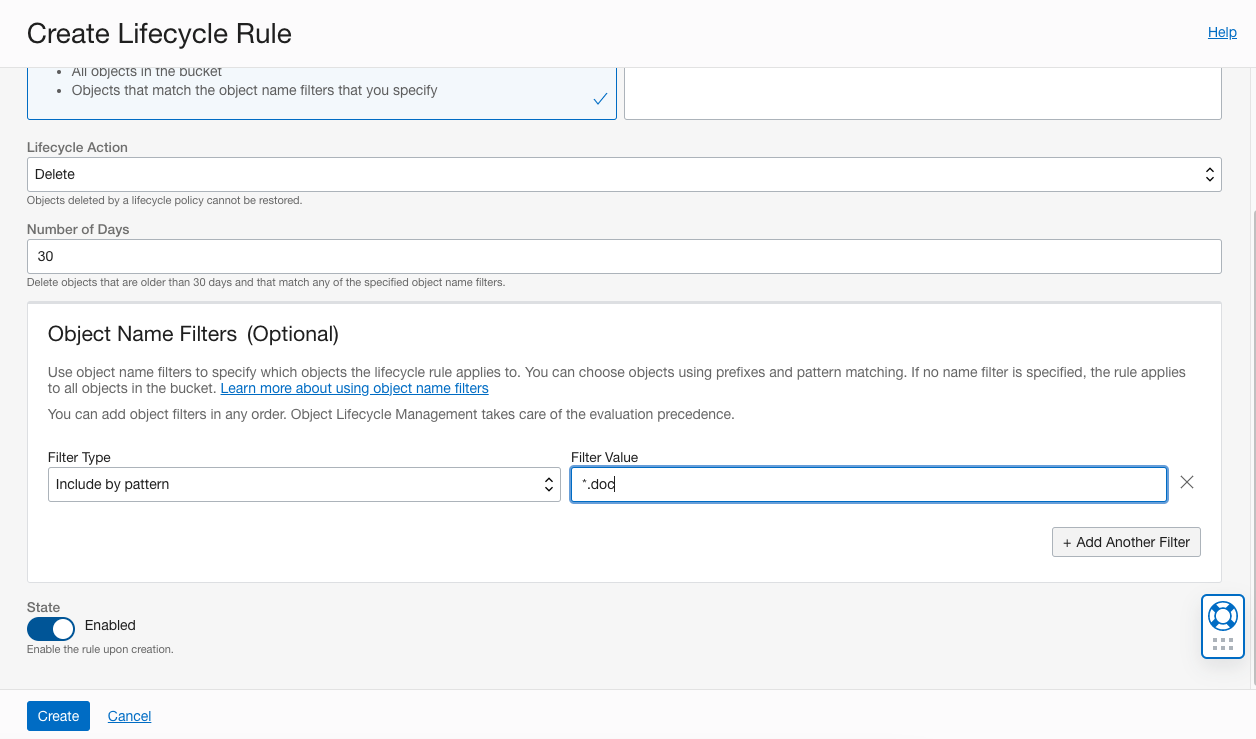Open the Help link

pos(1222,33)
